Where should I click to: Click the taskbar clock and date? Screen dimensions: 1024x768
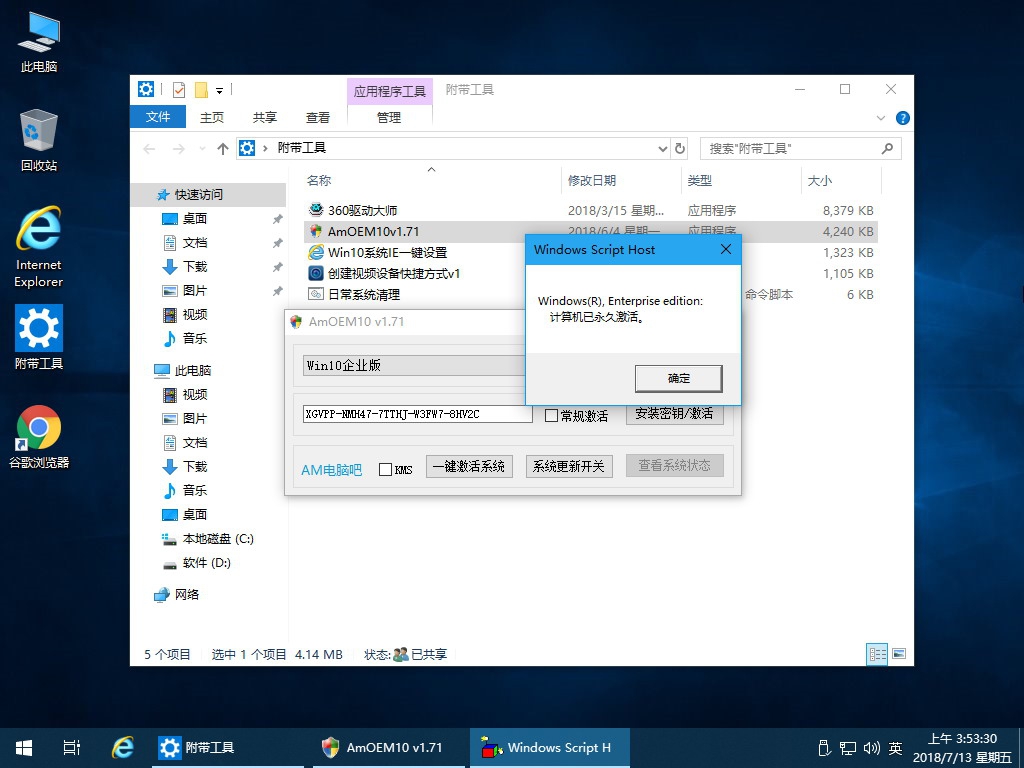pyautogui.click(x=962, y=748)
